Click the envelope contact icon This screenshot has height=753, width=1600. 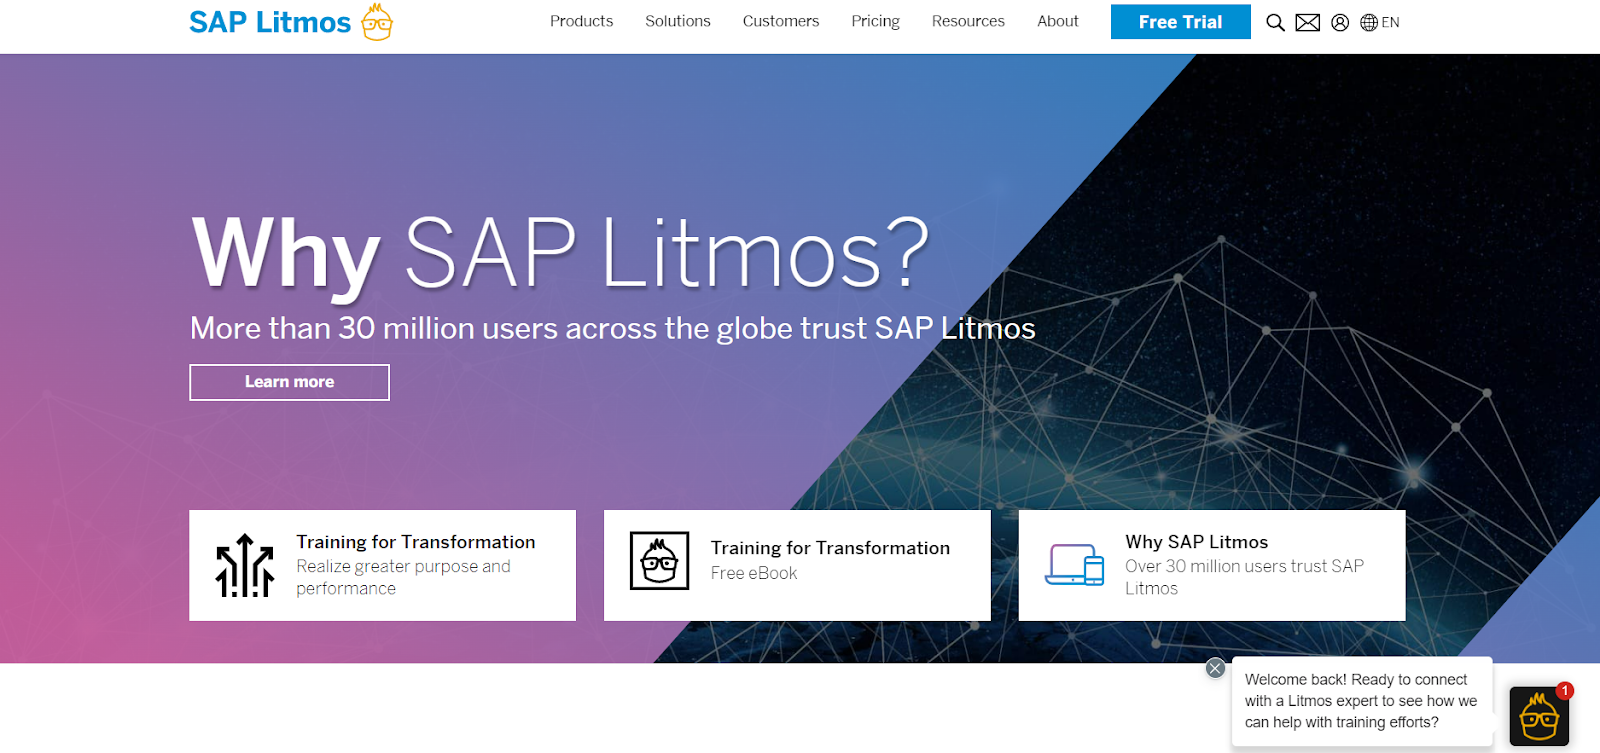tap(1307, 22)
